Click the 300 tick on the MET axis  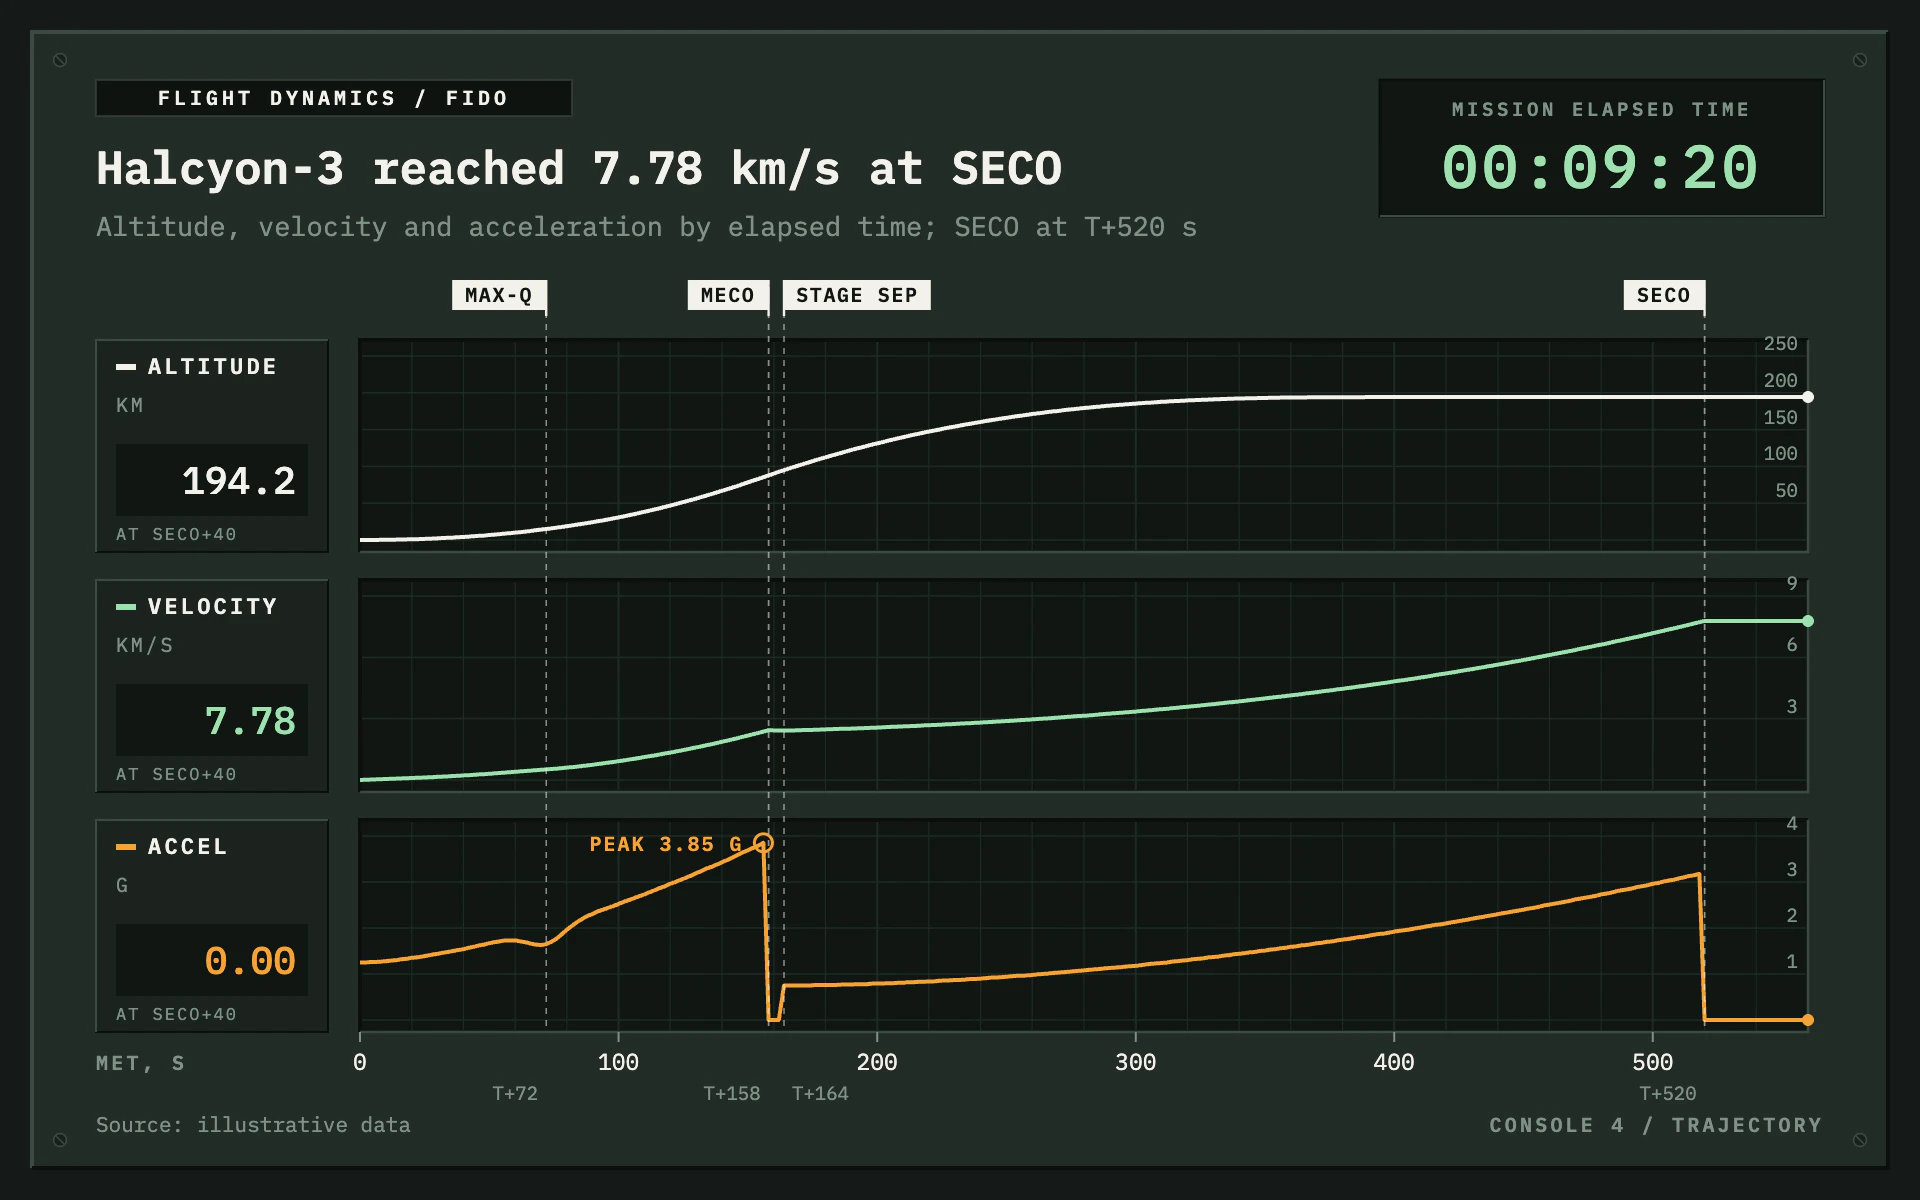(1135, 1062)
